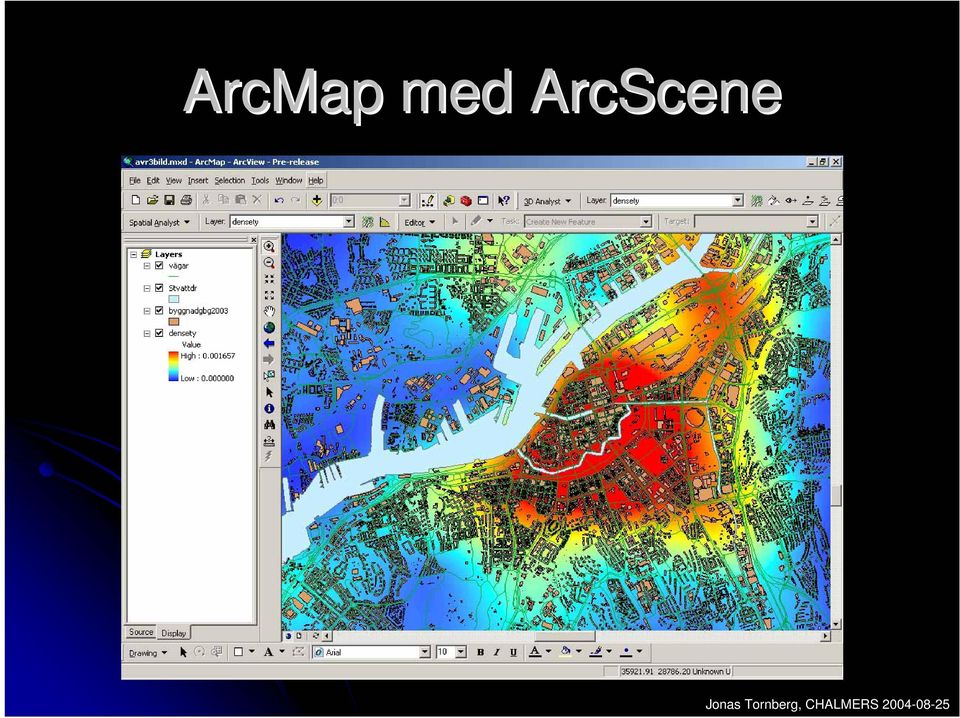Select the Select Features tool
The width and height of the screenshot is (960, 718).
pos(269,375)
